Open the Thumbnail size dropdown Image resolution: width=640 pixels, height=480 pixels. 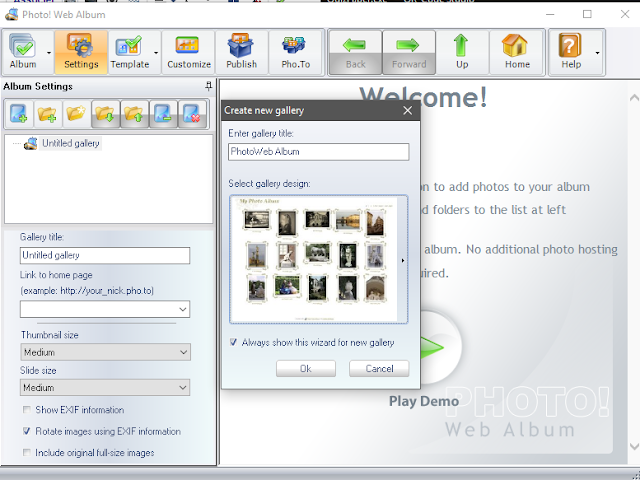(x=105, y=352)
